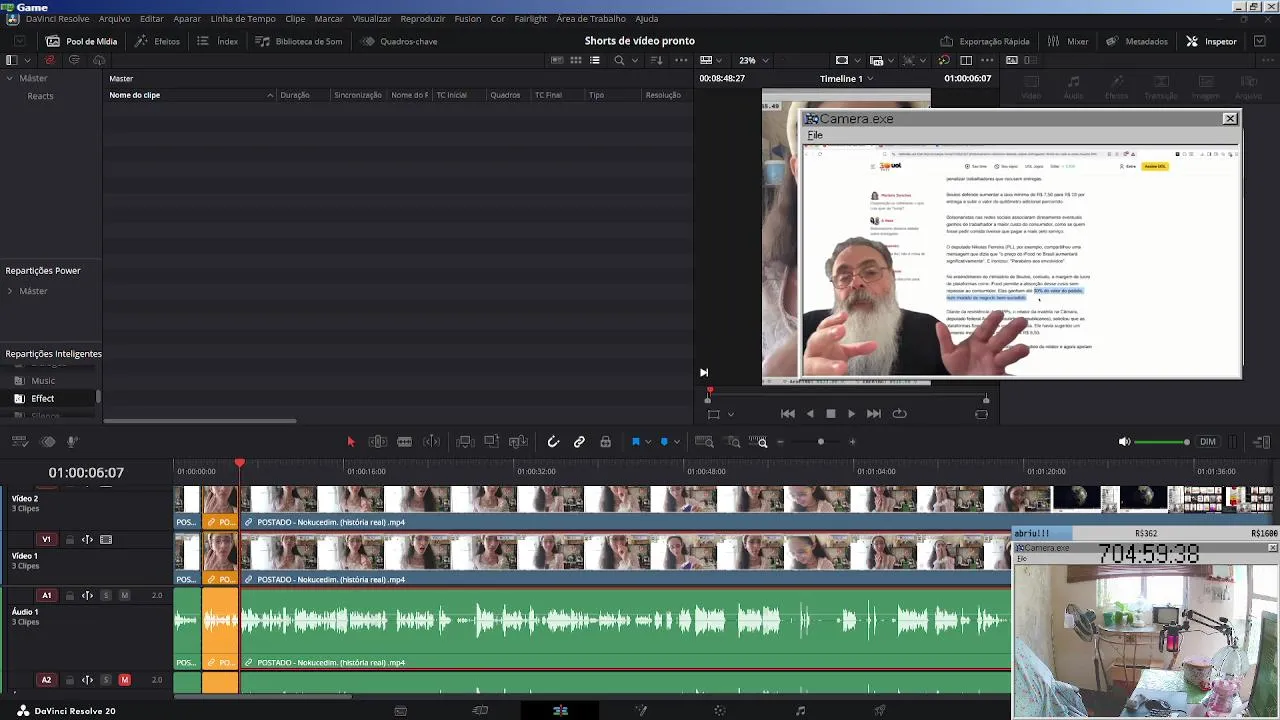Open the Timeline 1 name dropdown

846,78
